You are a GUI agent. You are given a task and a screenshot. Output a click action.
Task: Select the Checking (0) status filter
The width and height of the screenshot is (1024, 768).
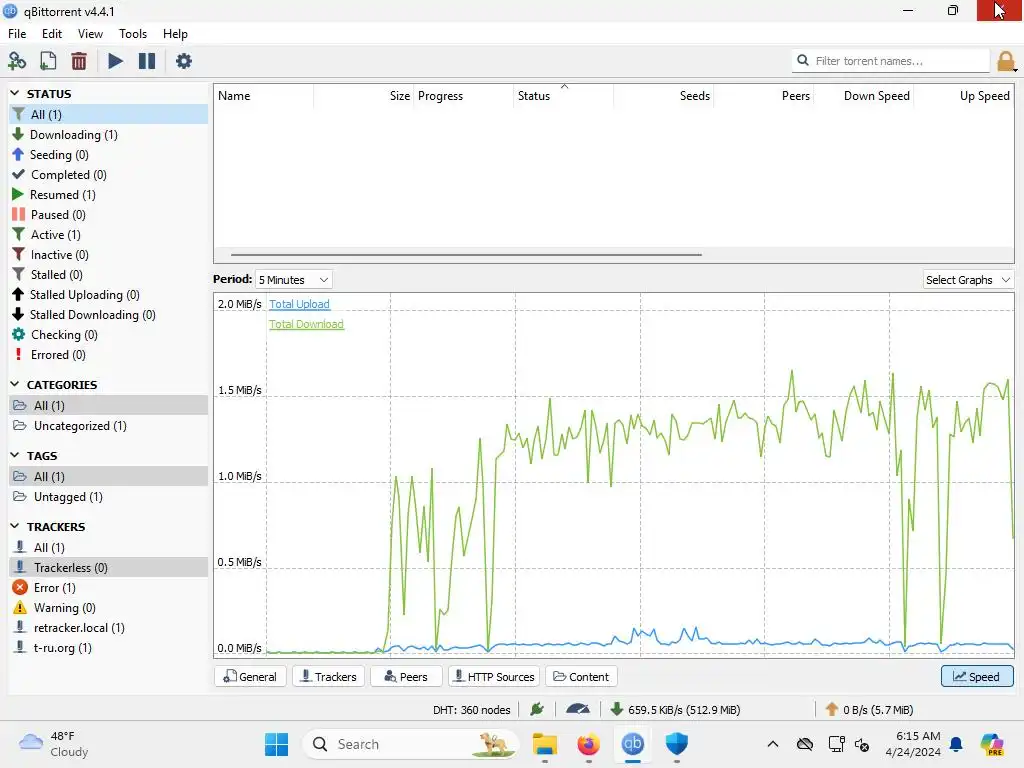click(x=108, y=335)
